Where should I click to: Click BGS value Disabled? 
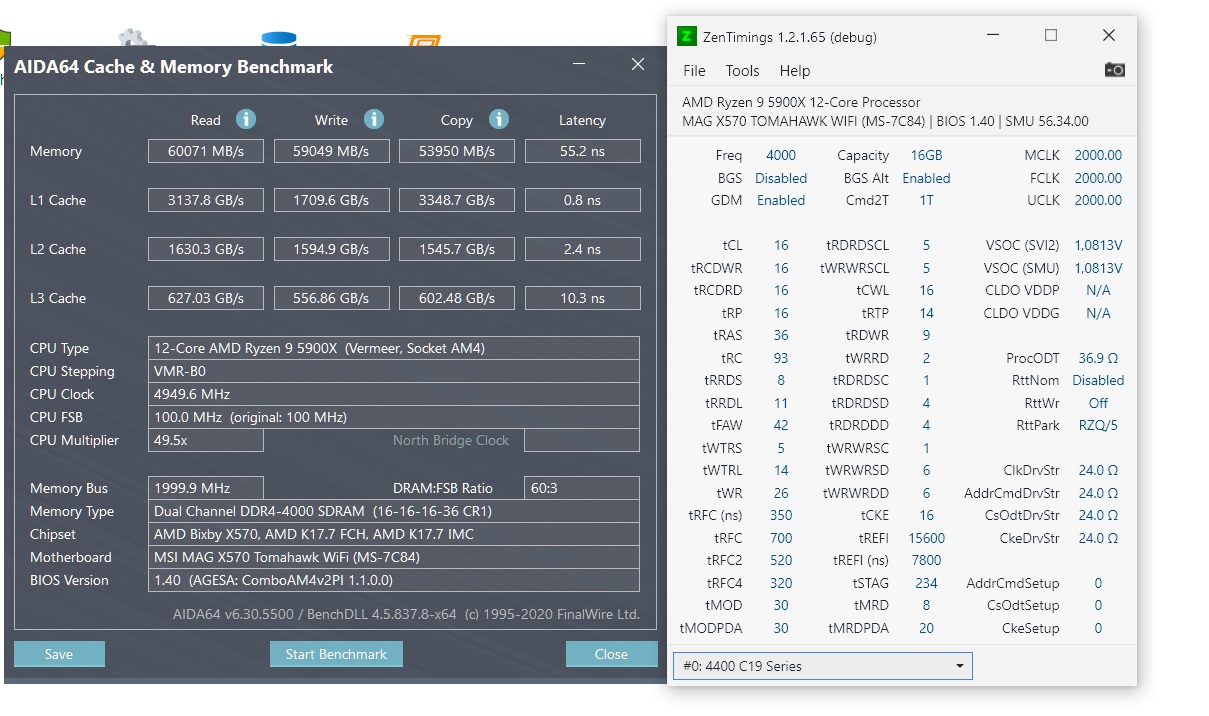pyautogui.click(x=781, y=178)
